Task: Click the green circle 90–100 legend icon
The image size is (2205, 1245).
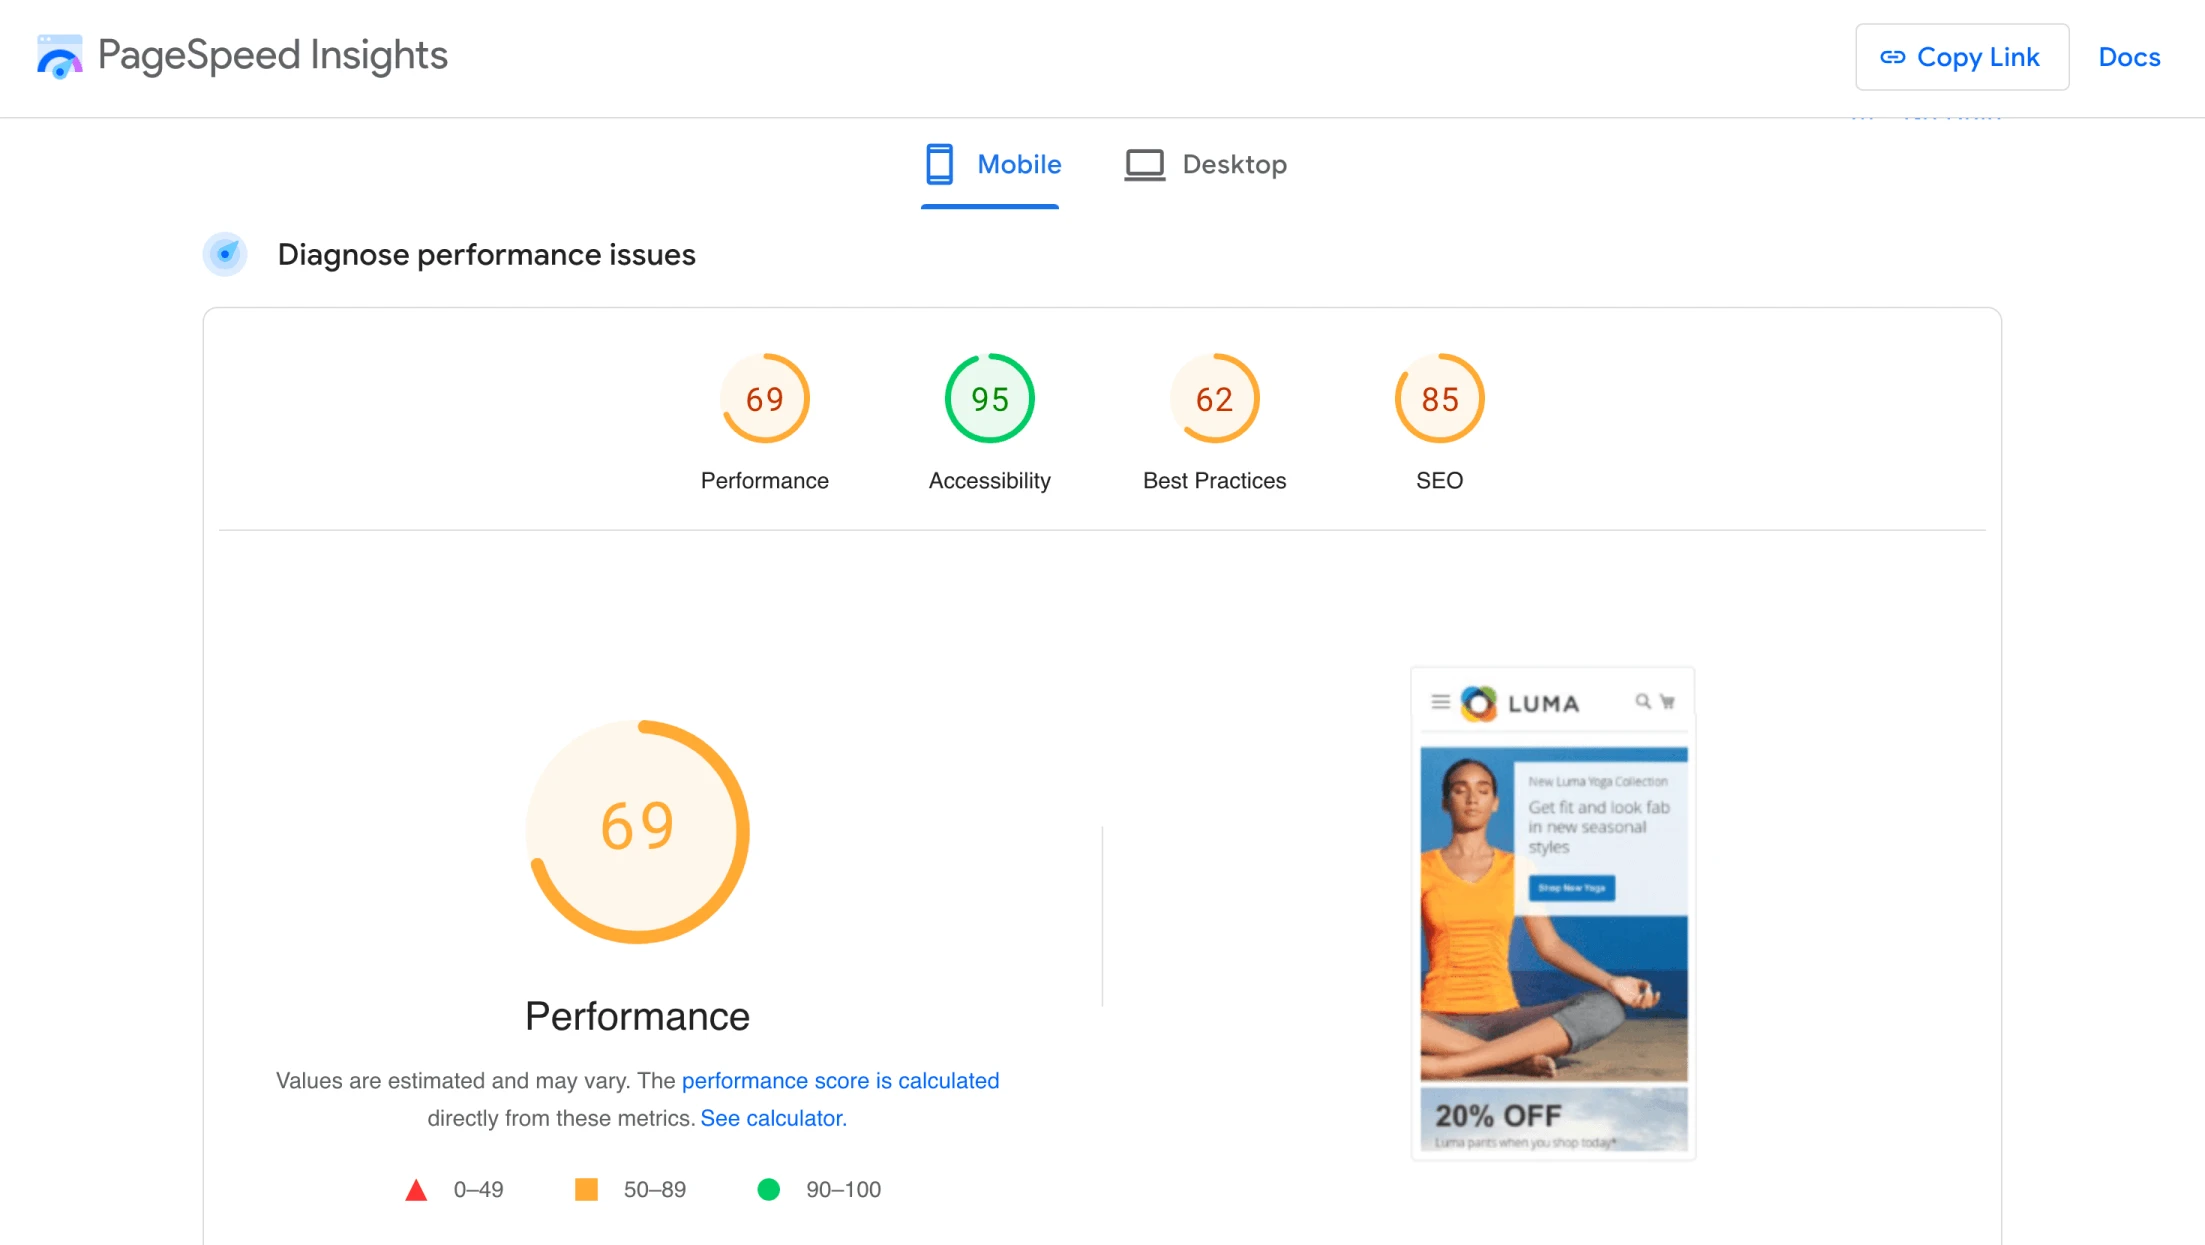Action: pos(768,1190)
